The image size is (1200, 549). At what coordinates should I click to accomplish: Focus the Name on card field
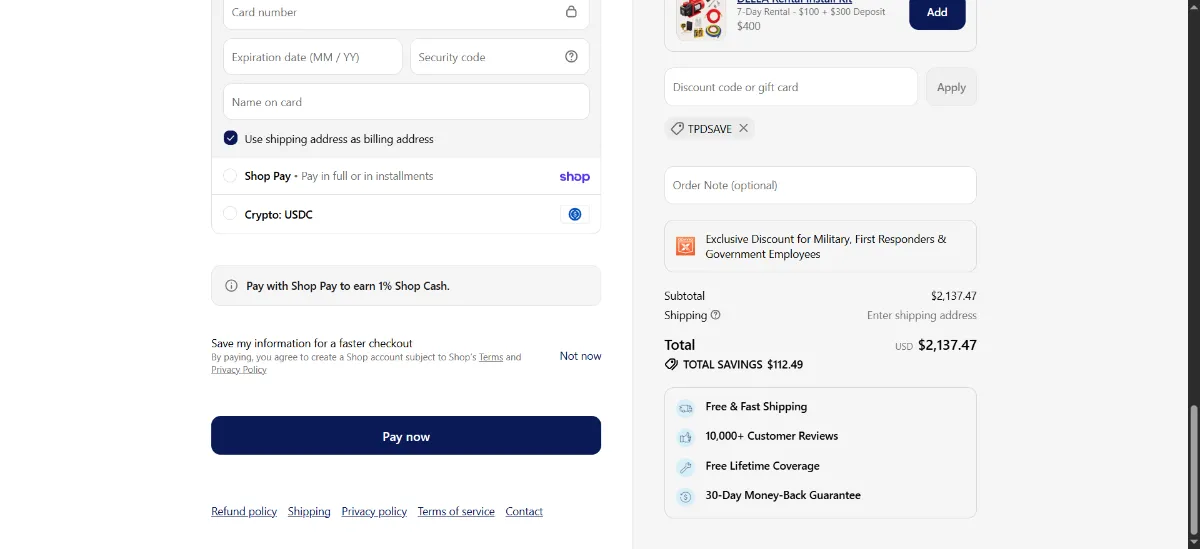pos(406,102)
